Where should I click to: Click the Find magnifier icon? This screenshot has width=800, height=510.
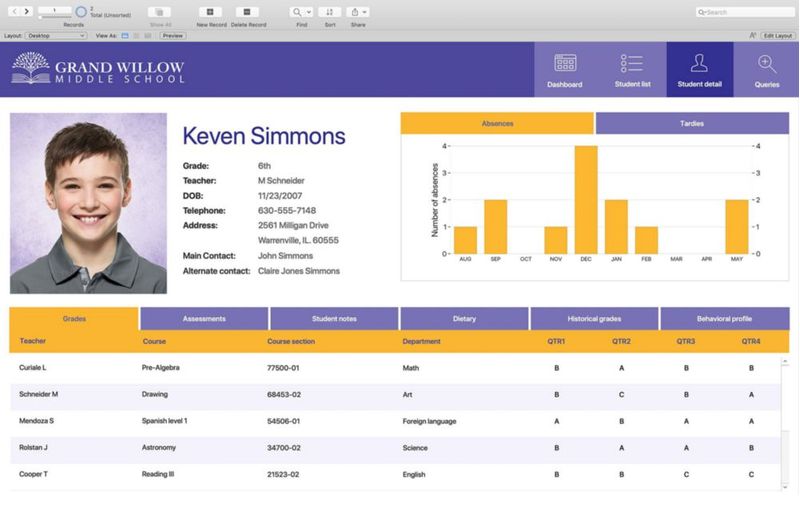point(296,12)
